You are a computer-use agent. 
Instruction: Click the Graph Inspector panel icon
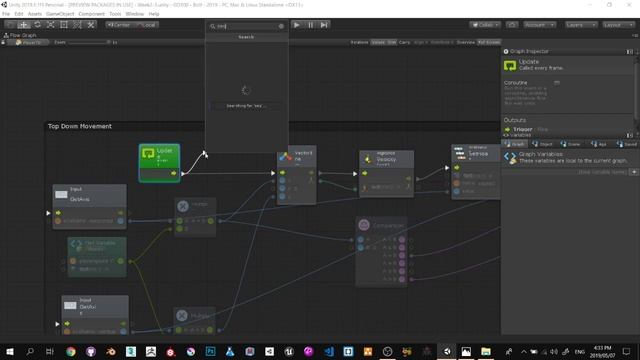click(506, 51)
